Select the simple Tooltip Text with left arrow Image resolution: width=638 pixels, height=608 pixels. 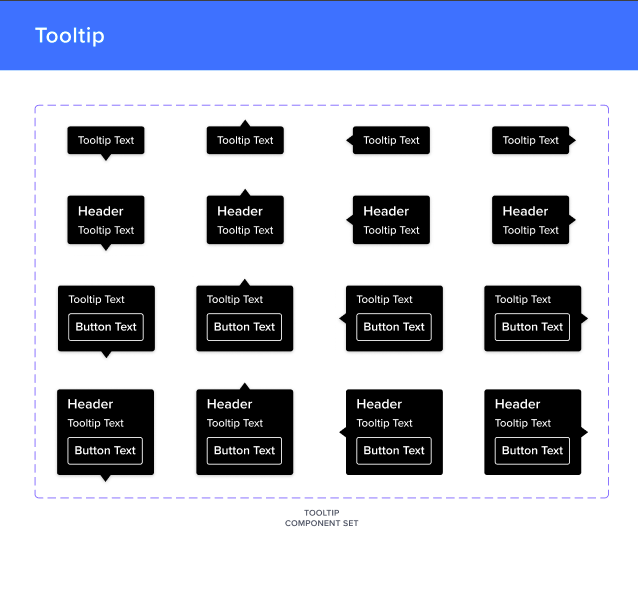[x=391, y=140]
